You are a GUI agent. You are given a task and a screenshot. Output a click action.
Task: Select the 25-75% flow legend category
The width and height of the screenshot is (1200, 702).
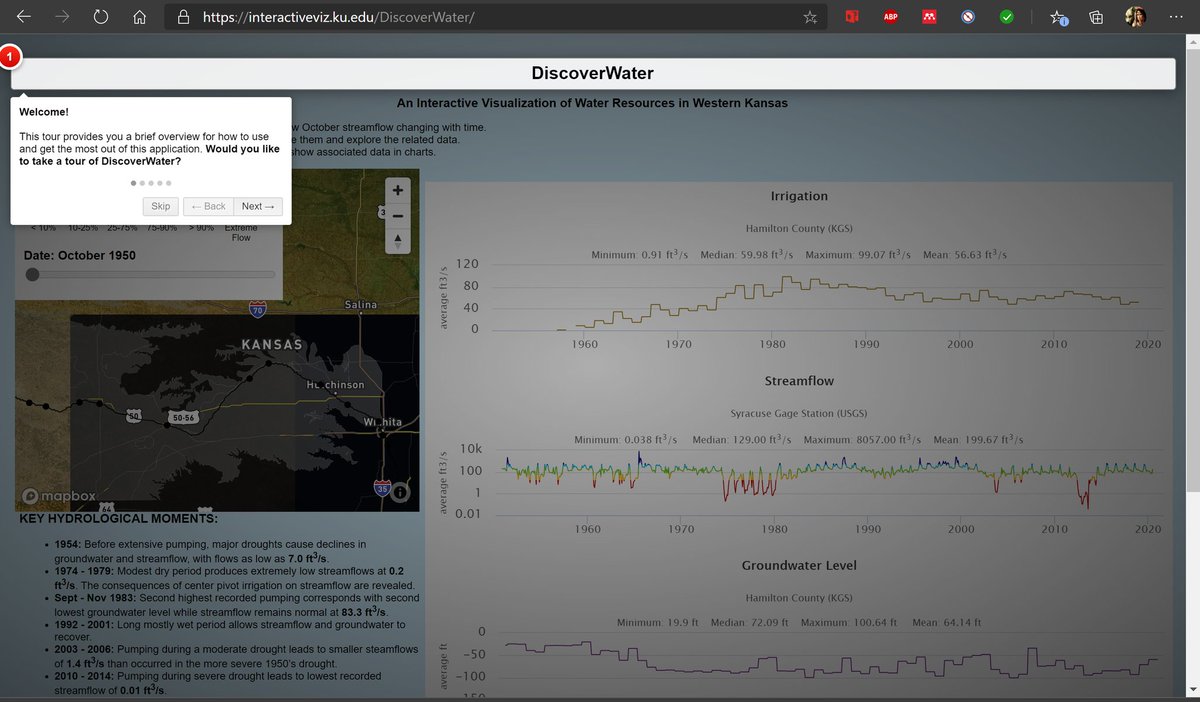(x=122, y=227)
